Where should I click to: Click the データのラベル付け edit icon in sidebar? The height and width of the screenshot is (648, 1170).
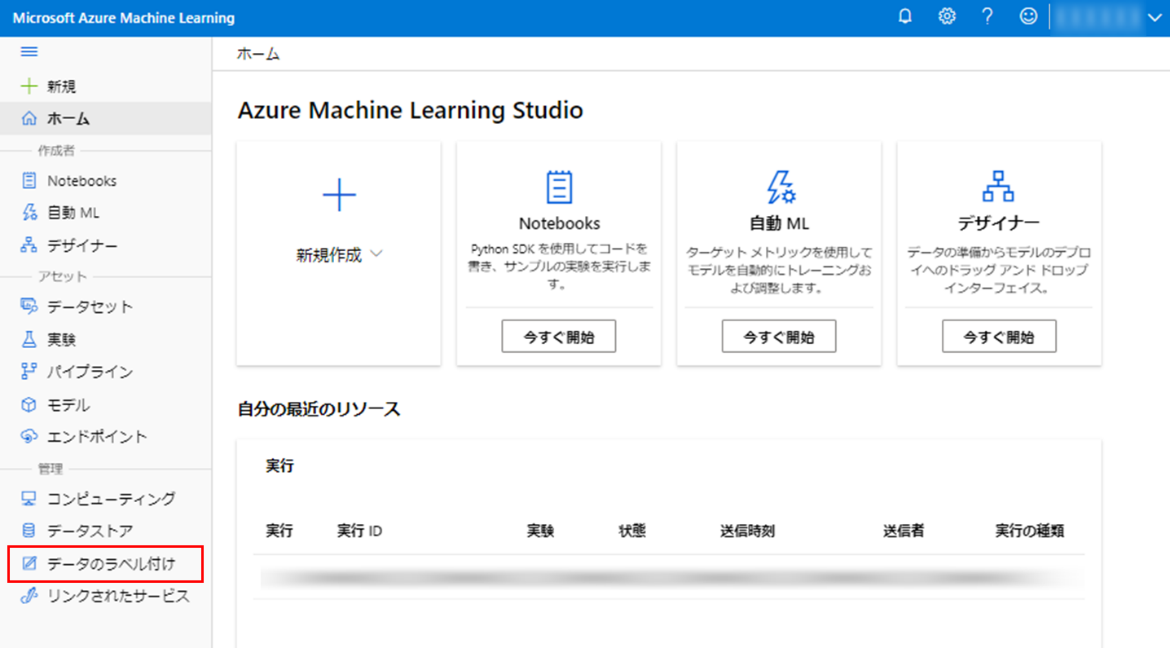click(x=29, y=563)
